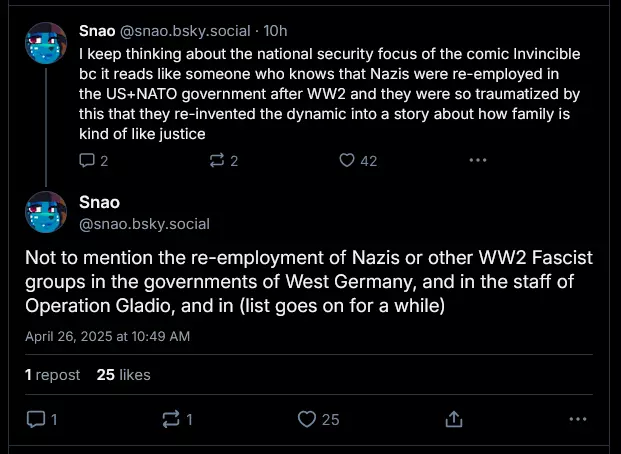Like the main post with 25 likes
The image size is (621, 454).
tap(308, 419)
